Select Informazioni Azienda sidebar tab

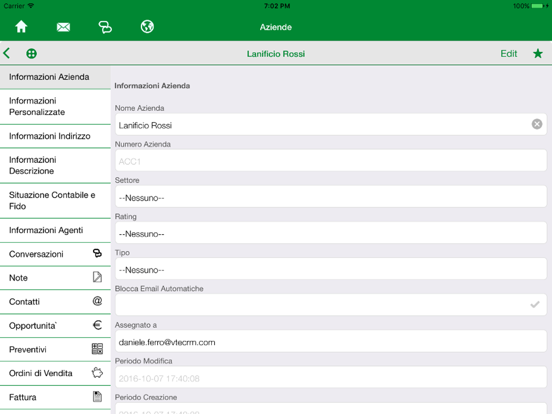(x=55, y=77)
